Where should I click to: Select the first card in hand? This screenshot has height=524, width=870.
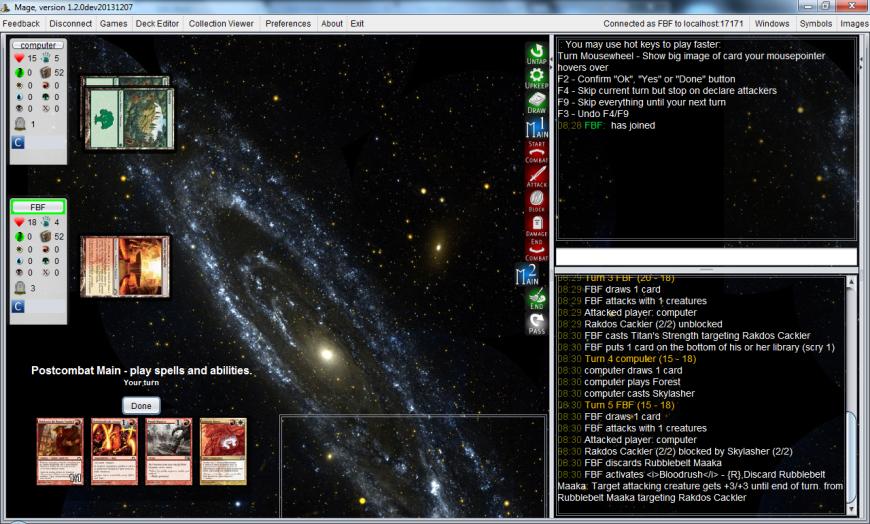[60, 451]
